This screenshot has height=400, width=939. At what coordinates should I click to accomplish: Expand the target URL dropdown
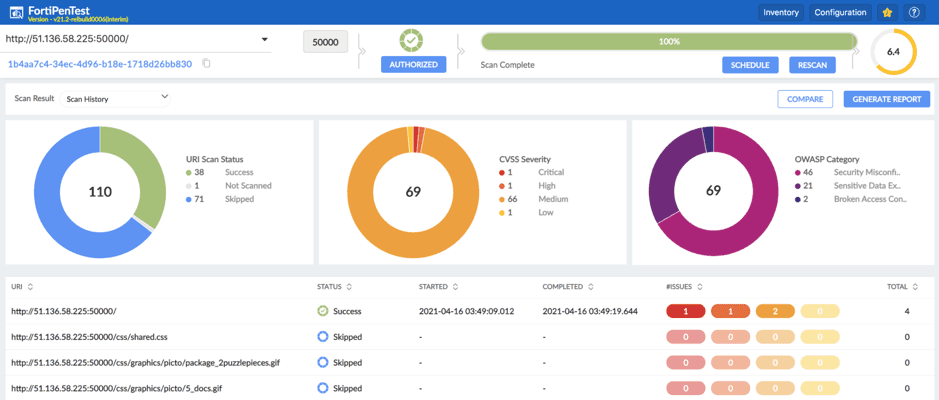click(x=264, y=40)
